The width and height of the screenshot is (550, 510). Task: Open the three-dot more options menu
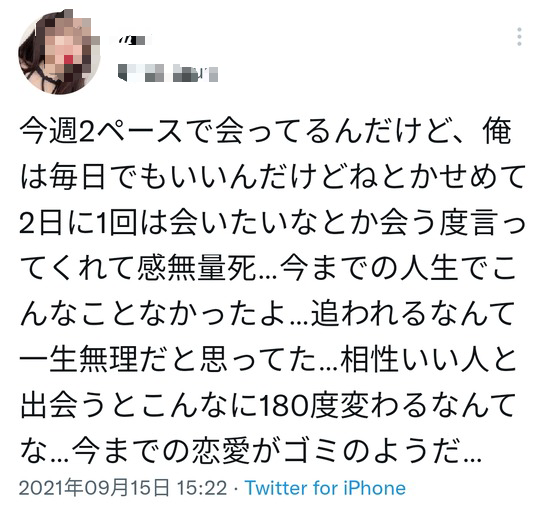point(519,36)
